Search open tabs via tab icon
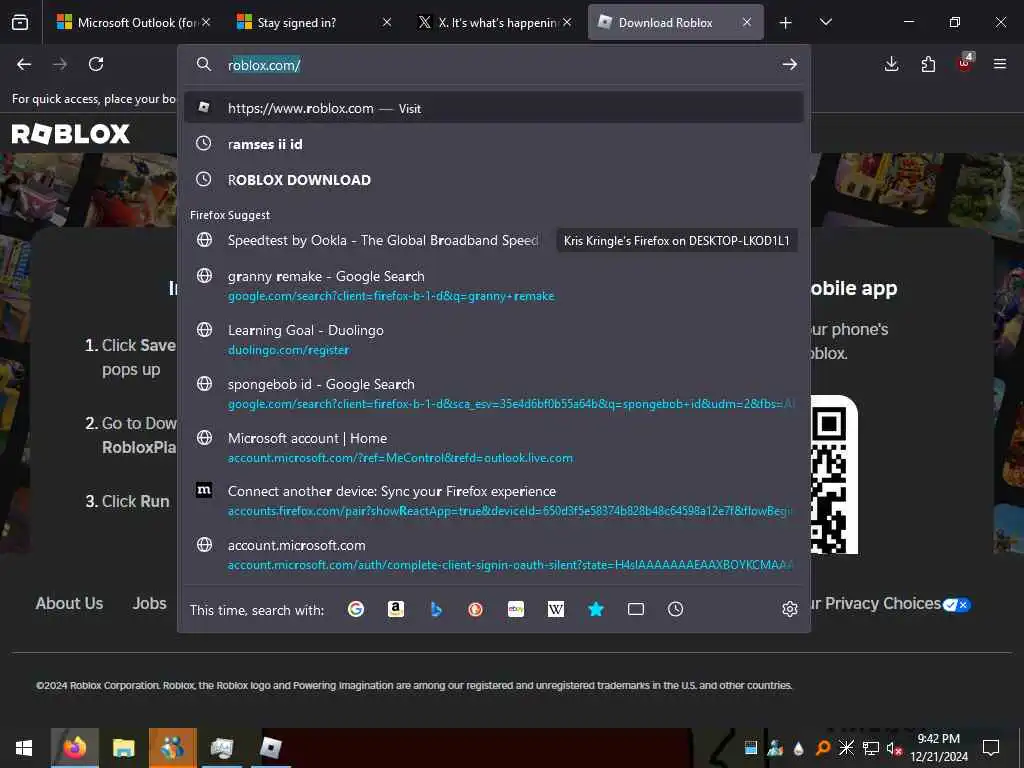Image resolution: width=1024 pixels, height=768 pixels. tap(635, 609)
